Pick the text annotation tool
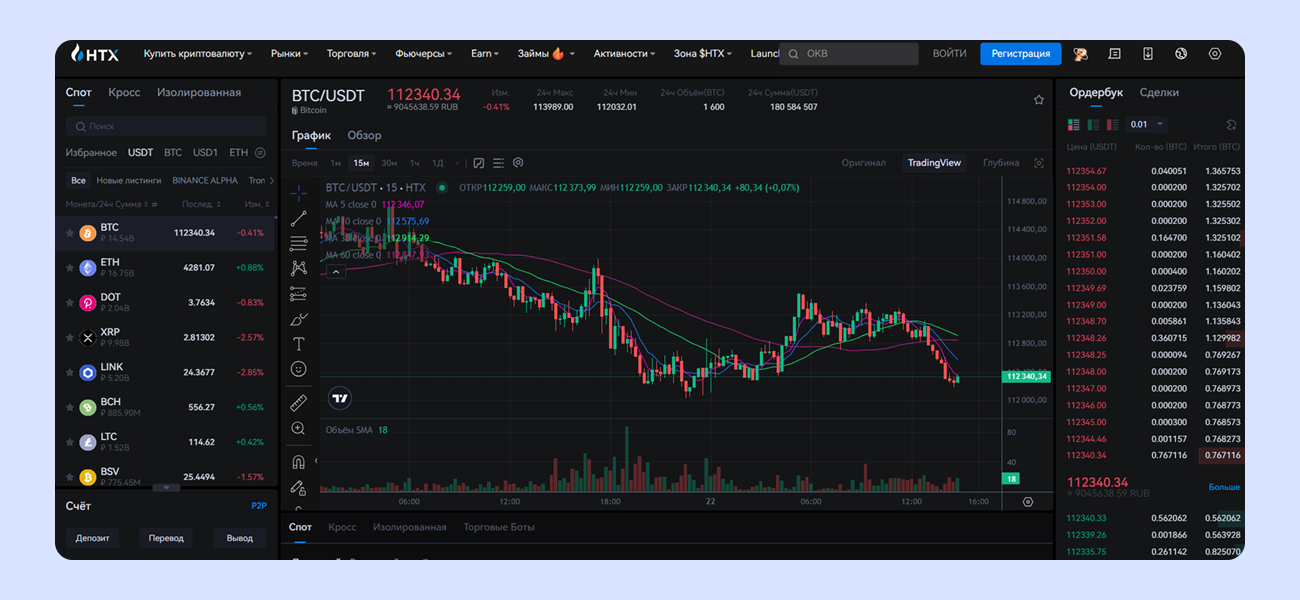The image size is (1300, 600). (x=298, y=344)
